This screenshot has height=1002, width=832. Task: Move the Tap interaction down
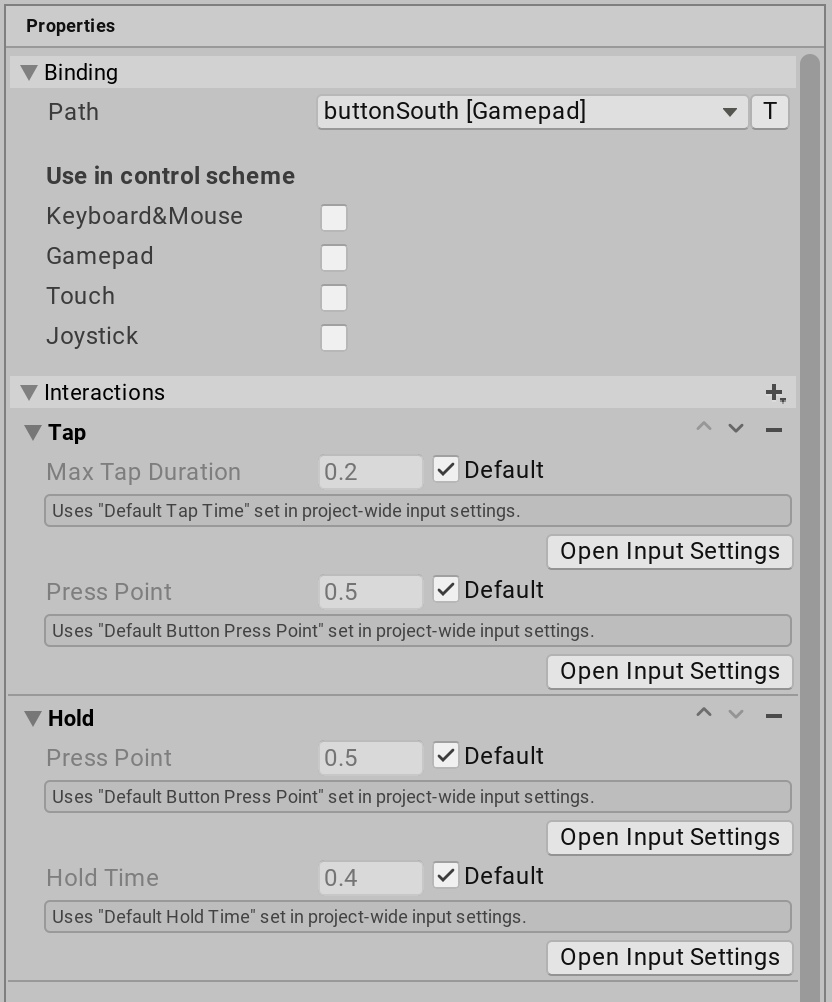click(x=736, y=428)
